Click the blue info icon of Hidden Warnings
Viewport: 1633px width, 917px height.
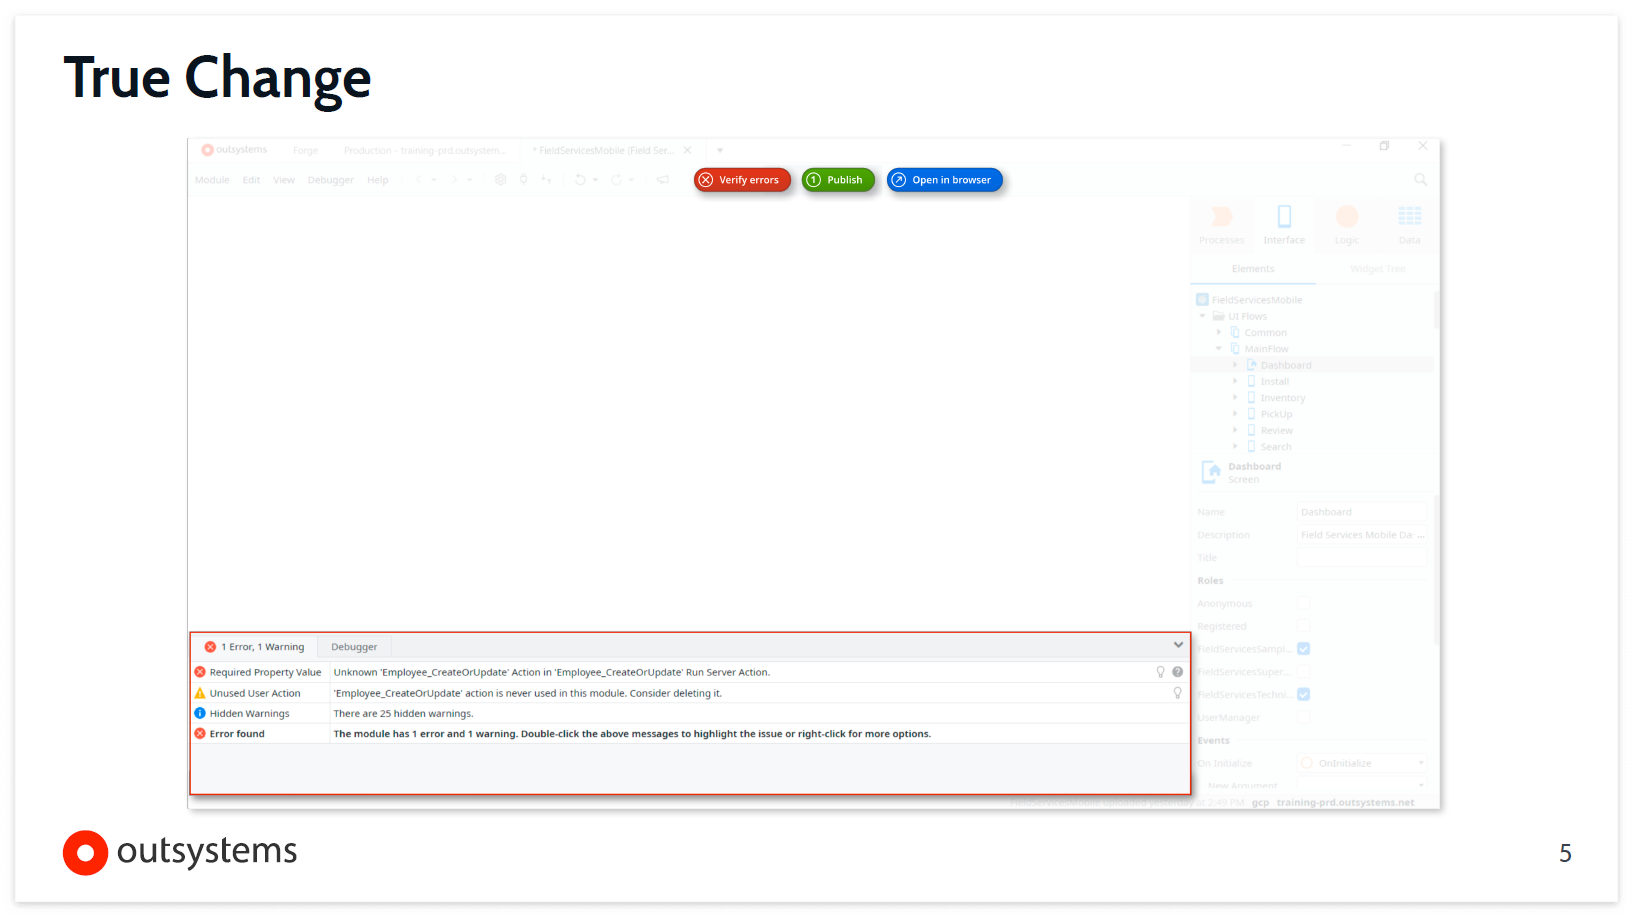[200, 713]
